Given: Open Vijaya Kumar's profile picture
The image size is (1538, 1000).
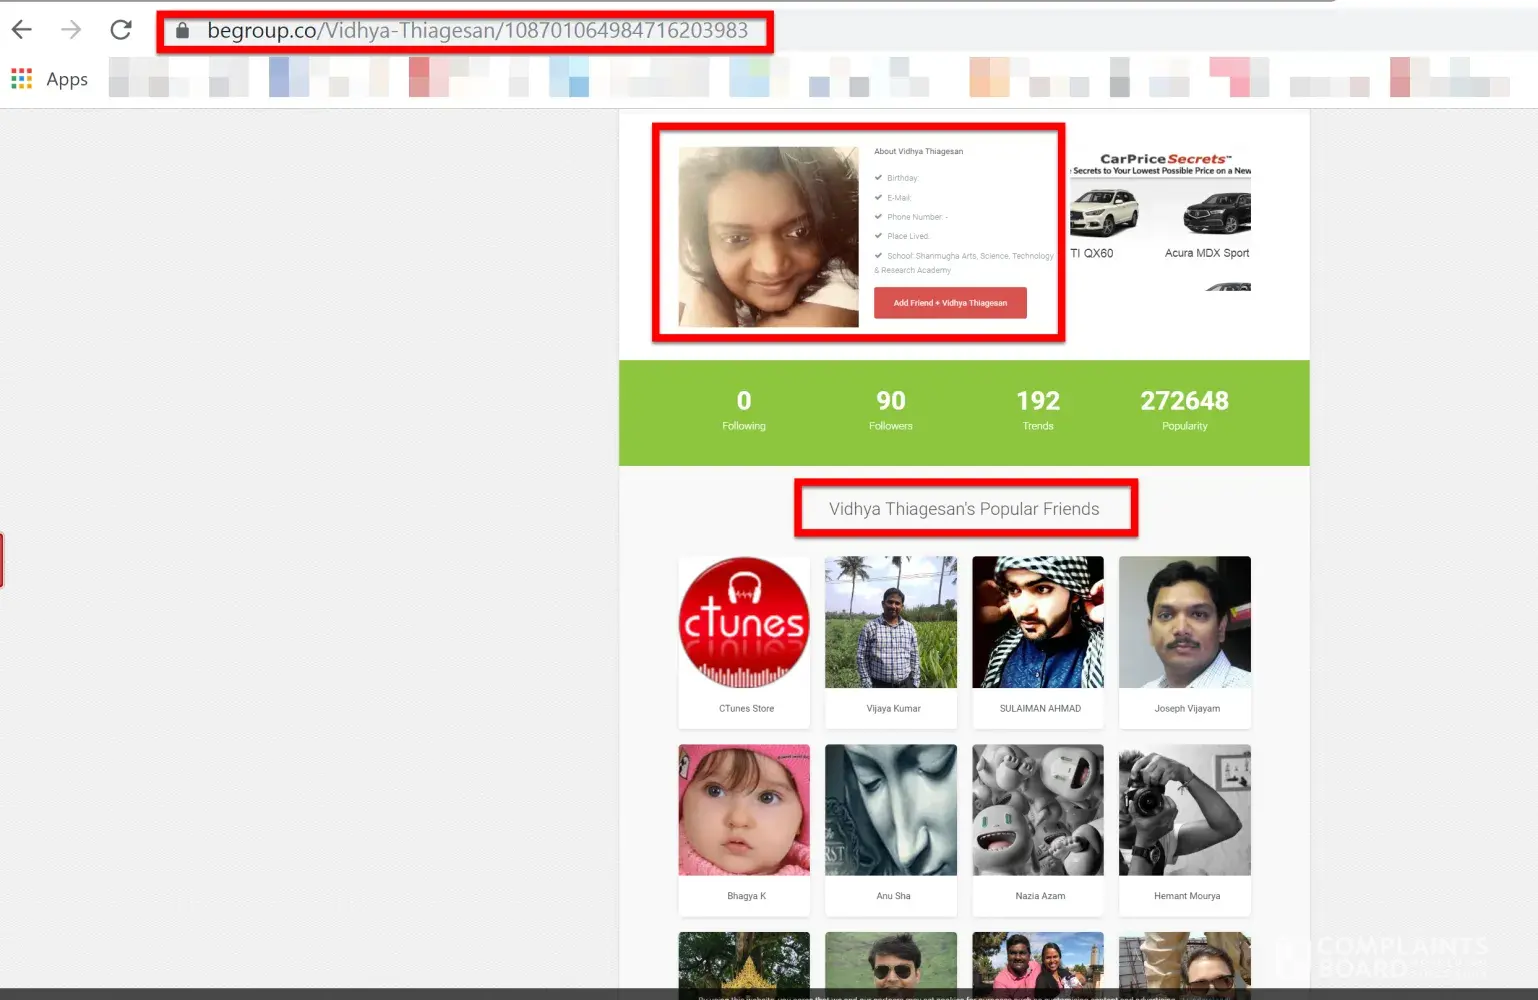Looking at the screenshot, I should click(890, 623).
